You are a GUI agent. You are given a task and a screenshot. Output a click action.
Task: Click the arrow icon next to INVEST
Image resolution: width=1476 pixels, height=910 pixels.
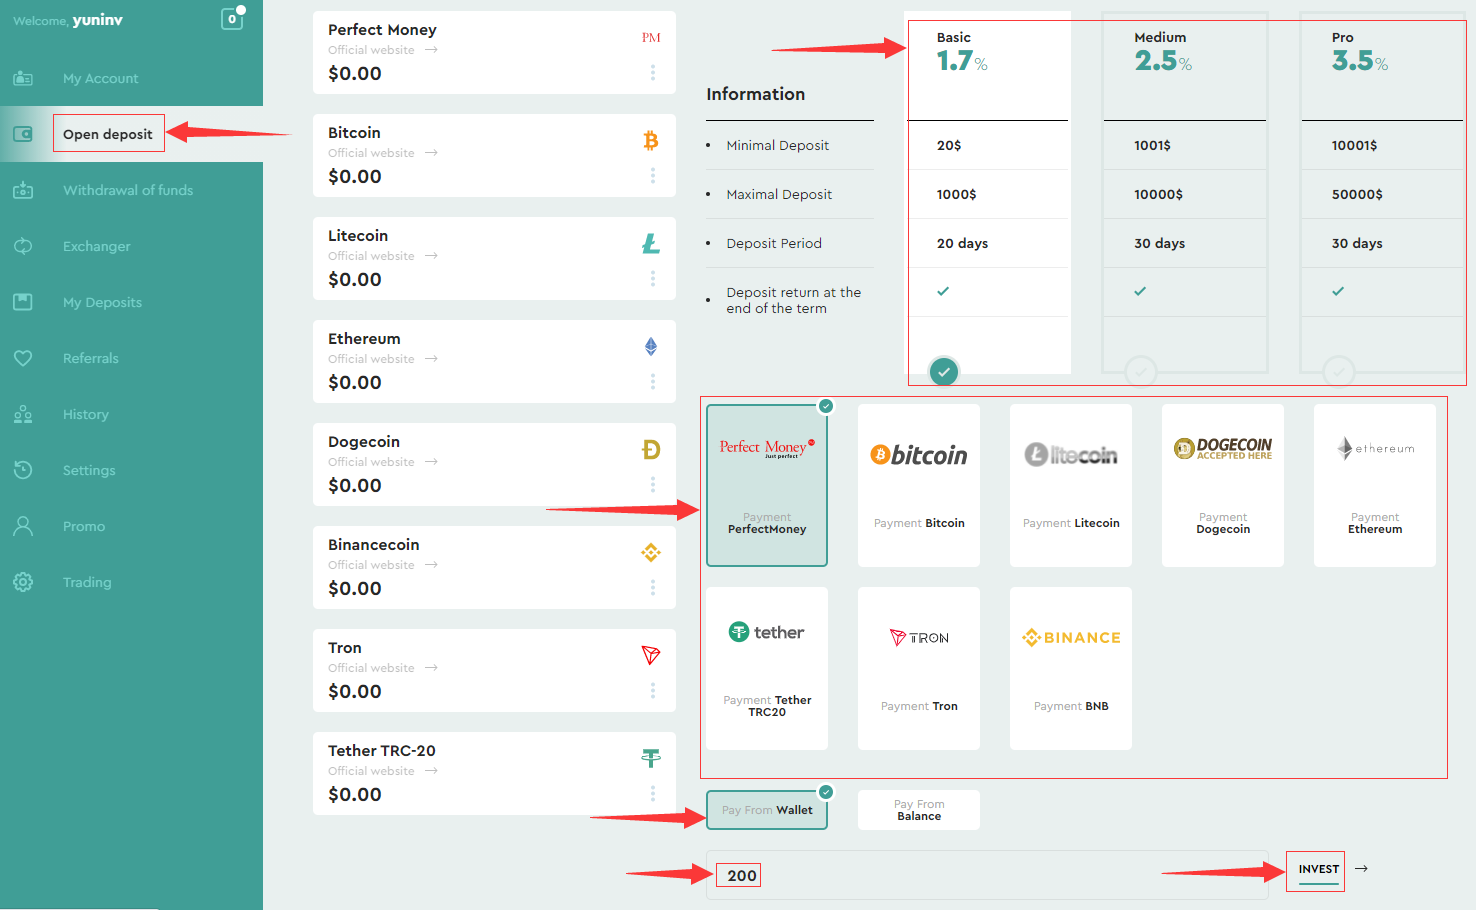(1361, 869)
